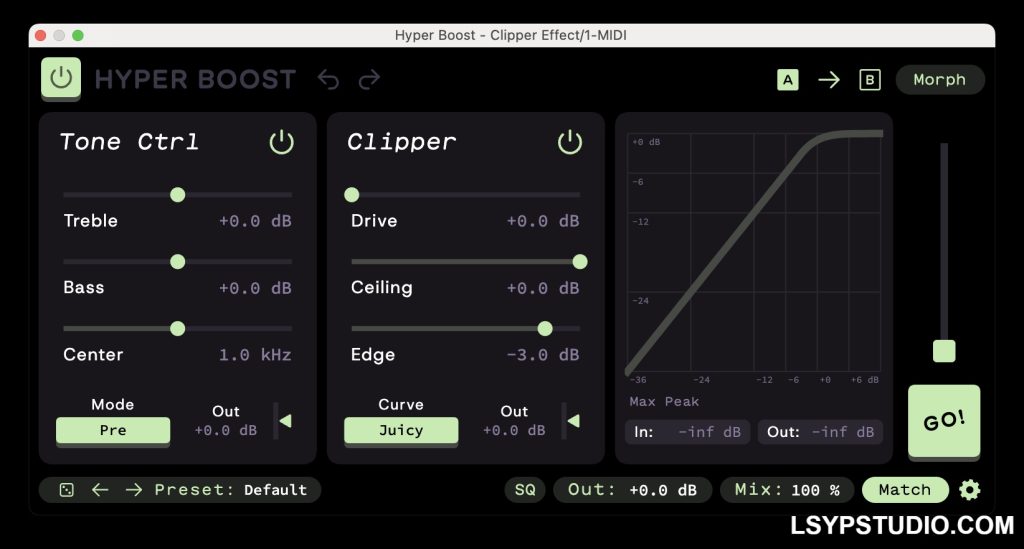Click Clipper Out +0.0 dB value

click(514, 431)
